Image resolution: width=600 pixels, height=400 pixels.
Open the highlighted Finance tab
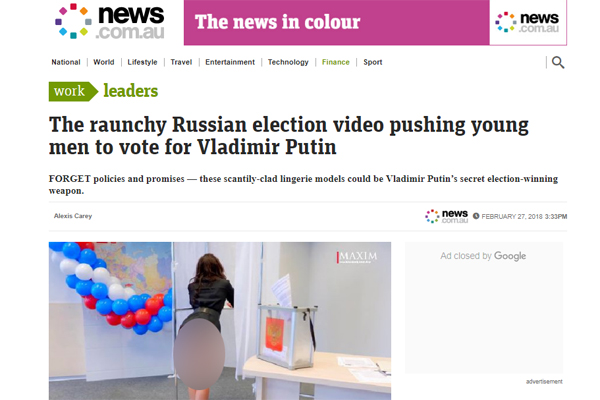[x=336, y=62]
